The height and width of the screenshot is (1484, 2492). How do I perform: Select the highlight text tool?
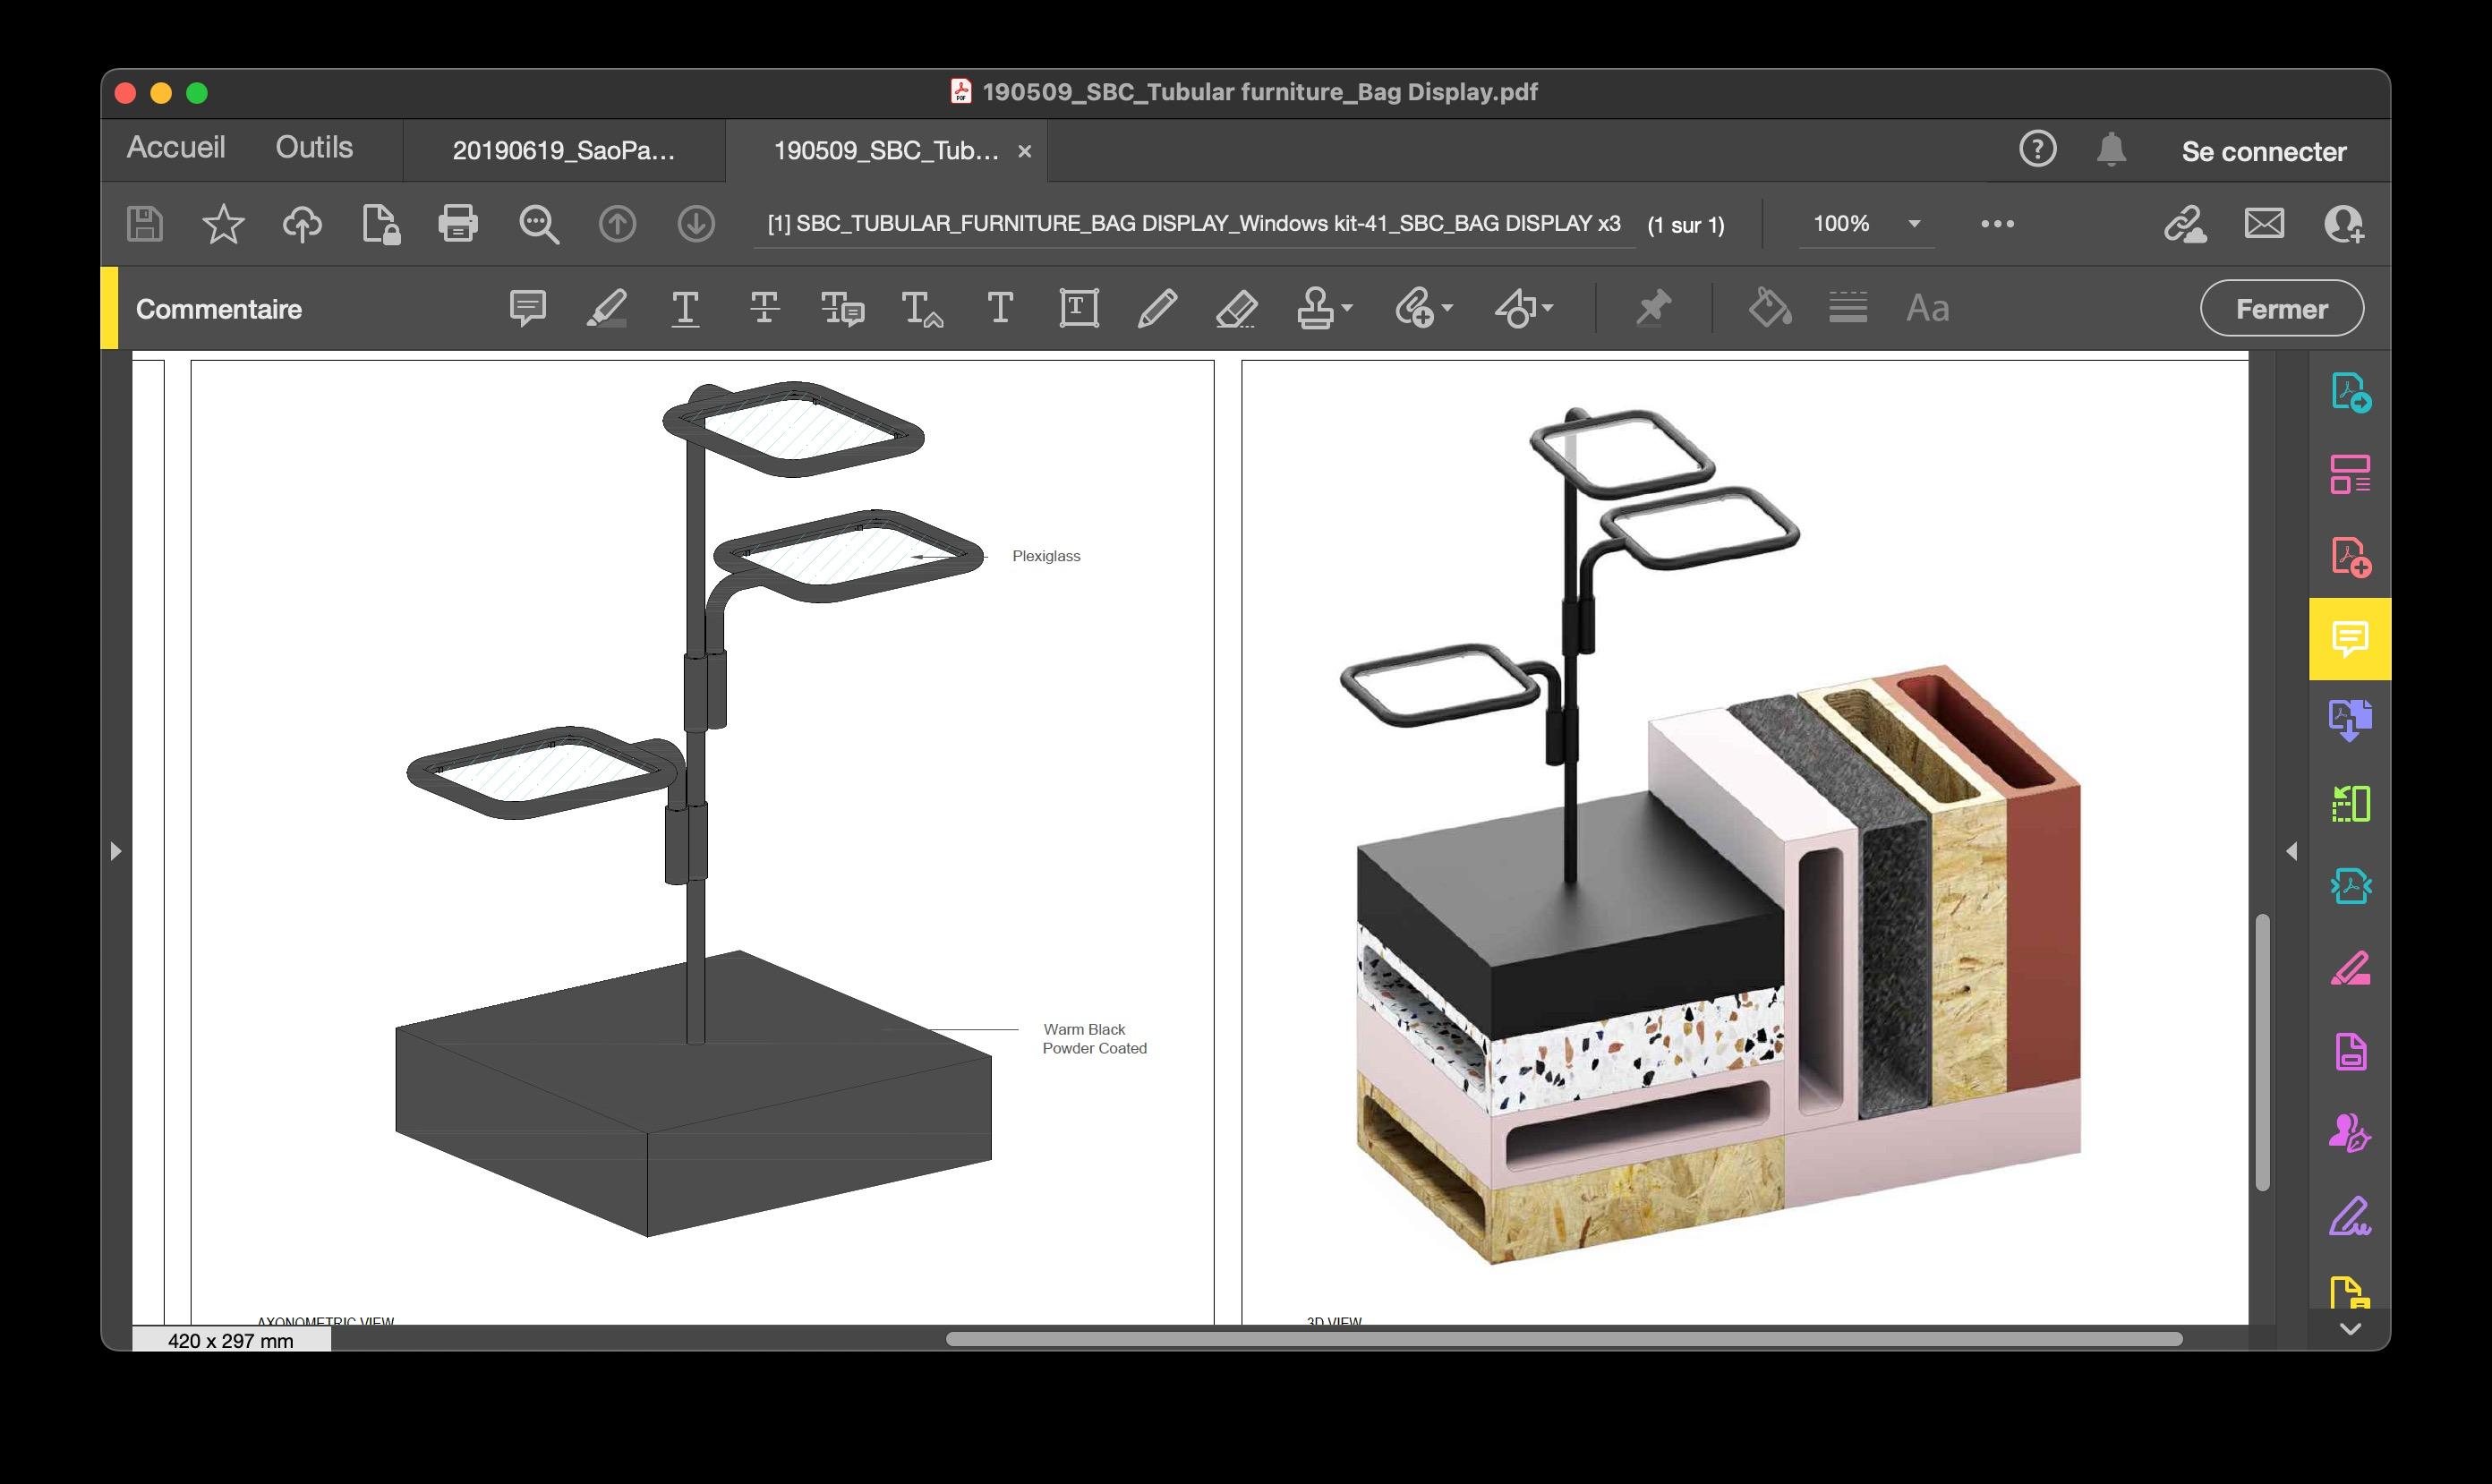tap(606, 307)
